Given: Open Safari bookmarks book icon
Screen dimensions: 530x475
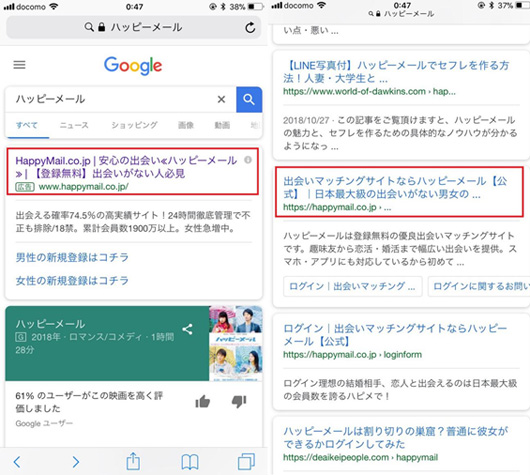Looking at the screenshot, I should 190,462.
